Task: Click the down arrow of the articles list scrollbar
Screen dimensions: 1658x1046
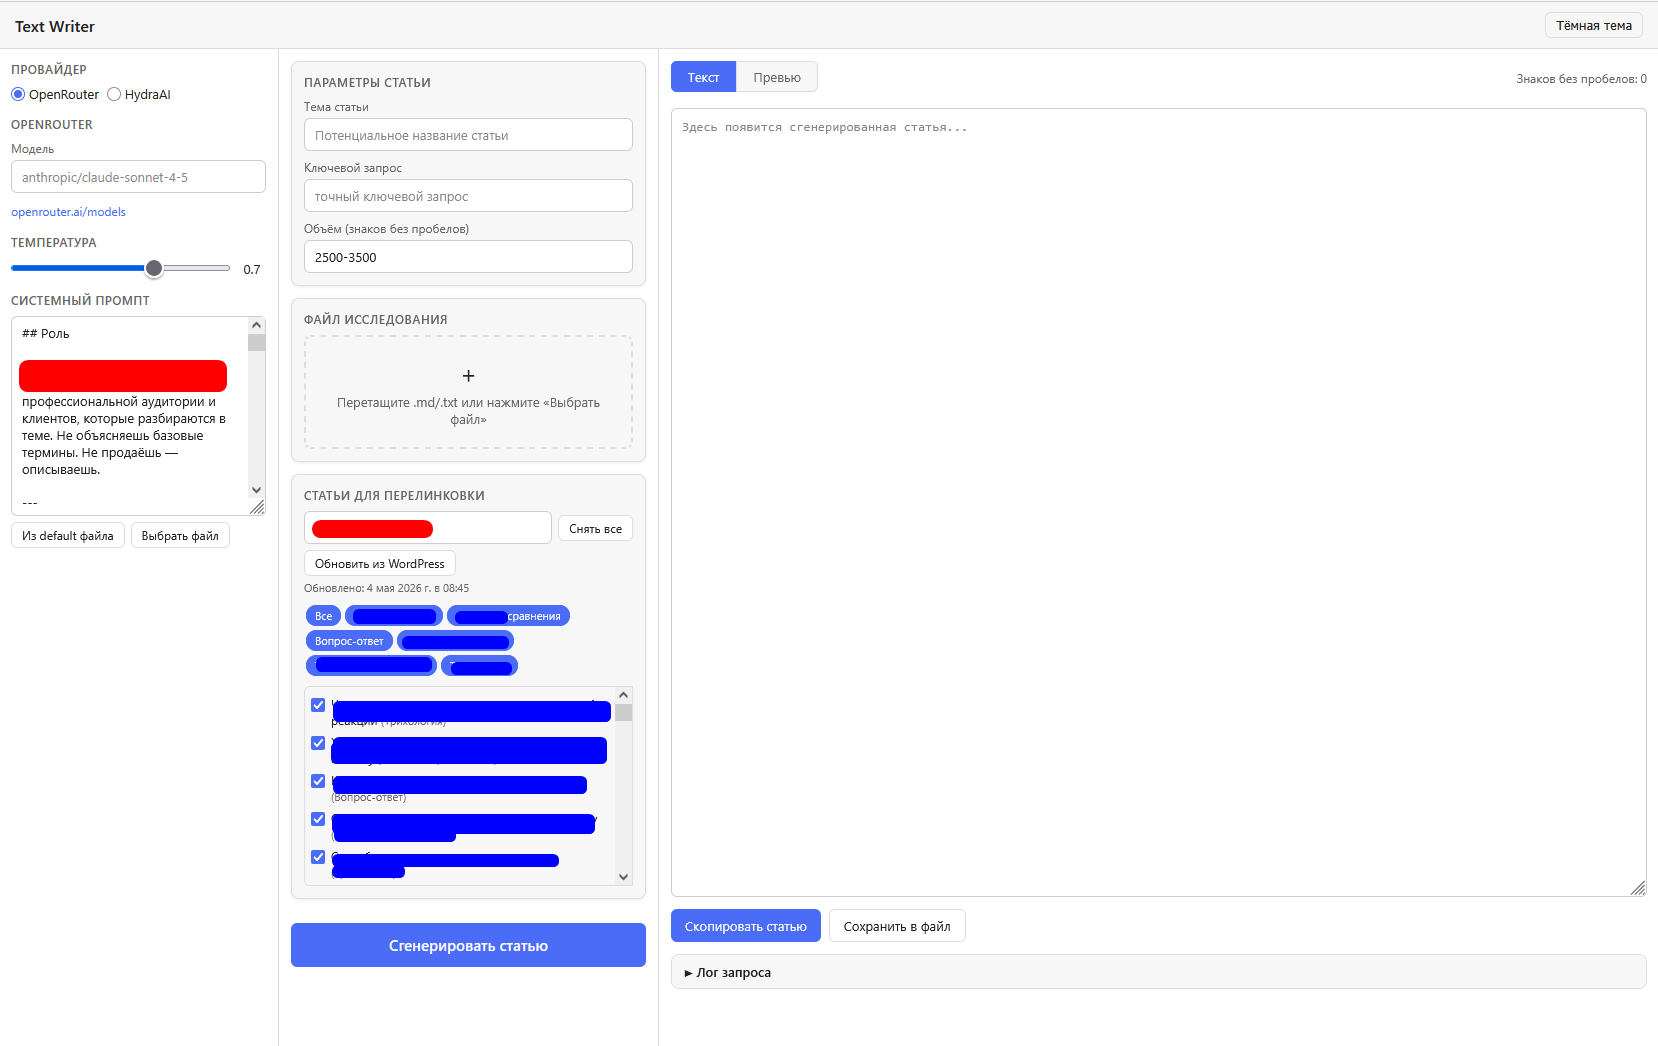Action: [x=624, y=877]
